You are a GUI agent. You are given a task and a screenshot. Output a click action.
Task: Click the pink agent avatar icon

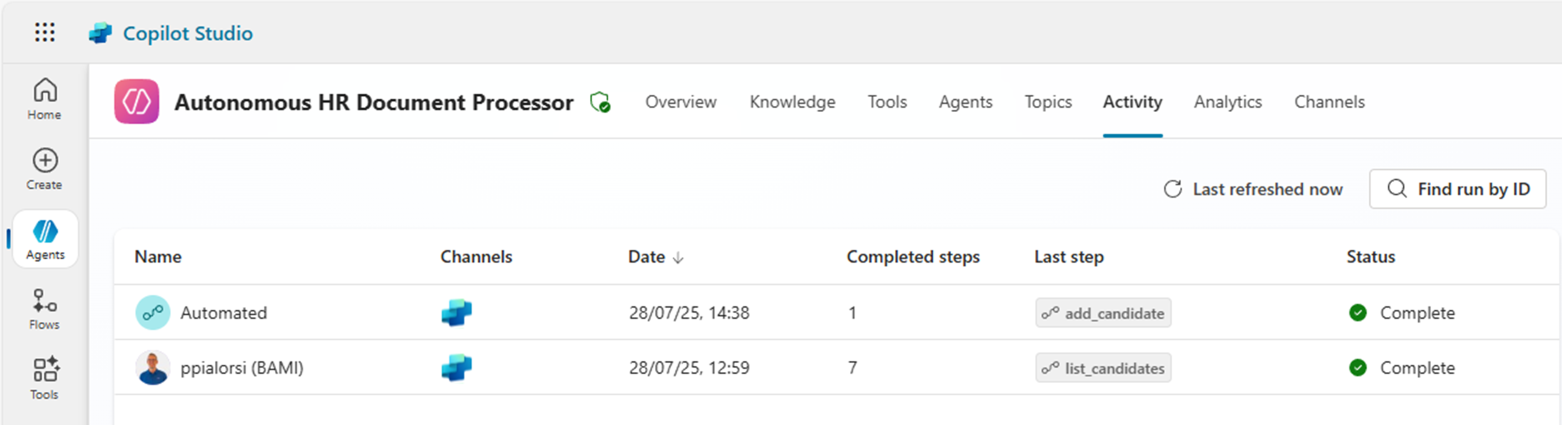tap(137, 102)
